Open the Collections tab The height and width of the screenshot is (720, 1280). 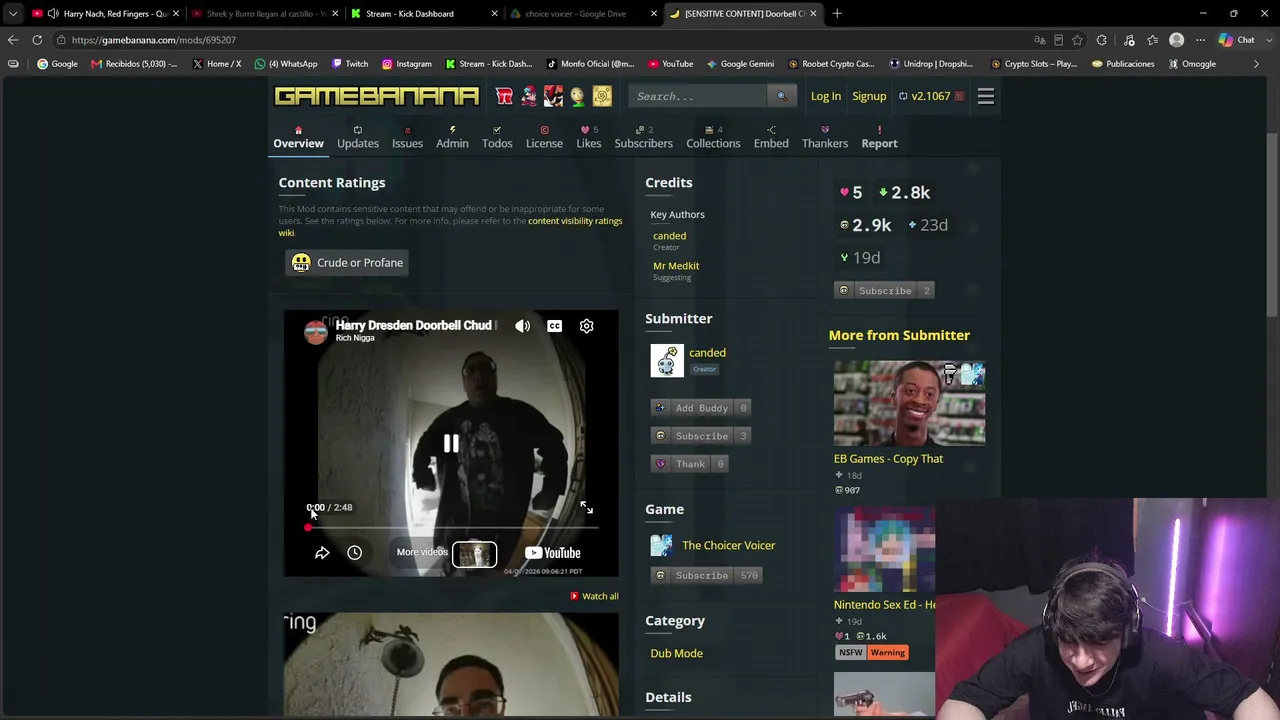[x=713, y=137]
